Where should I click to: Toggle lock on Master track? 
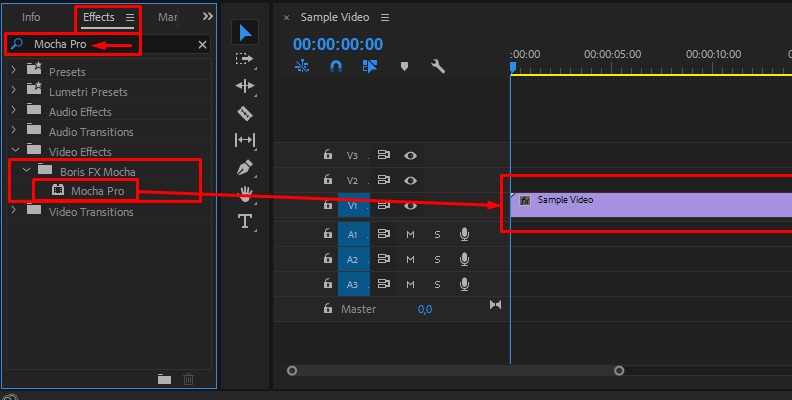tap(328, 308)
